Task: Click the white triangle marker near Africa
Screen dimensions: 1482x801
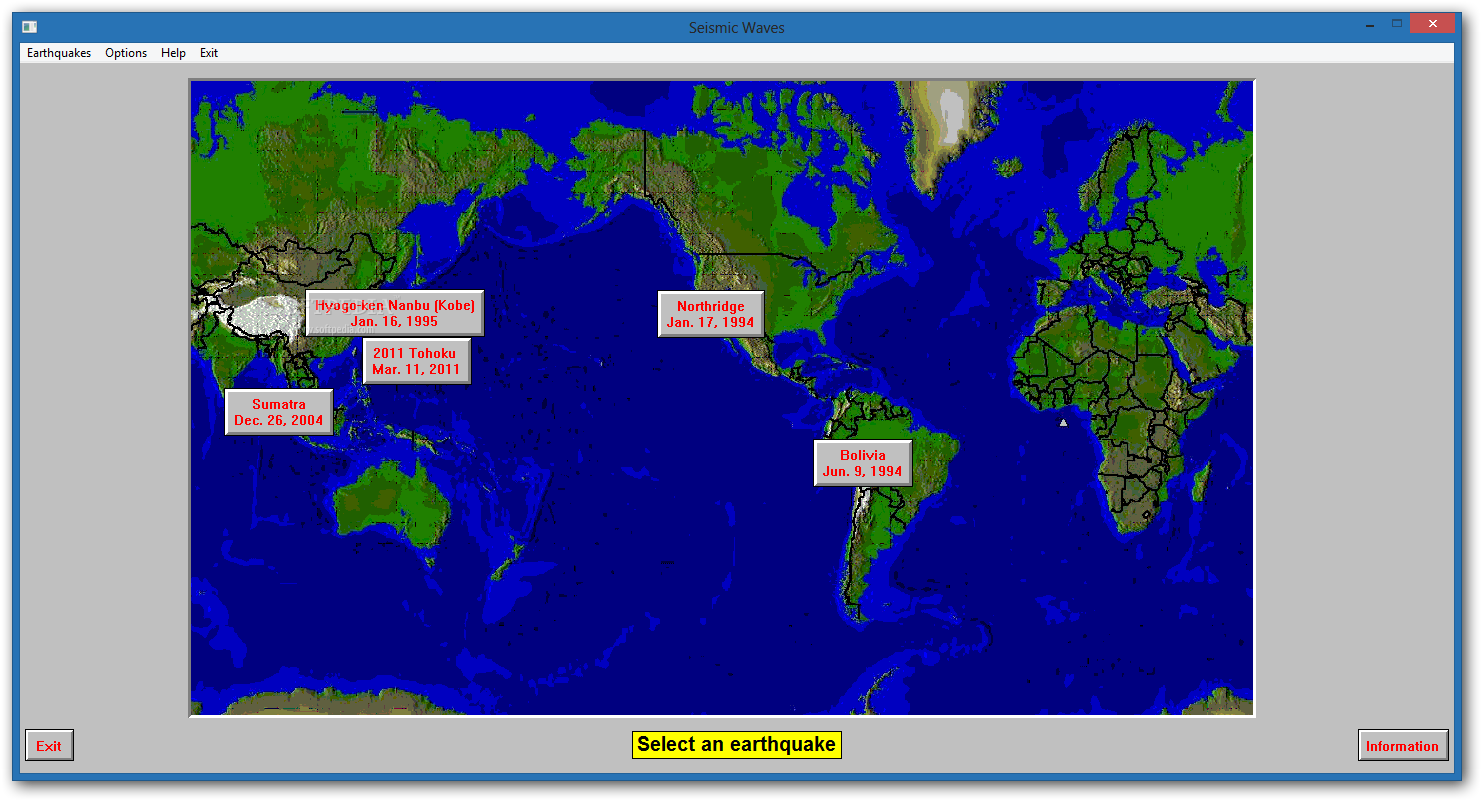Action: [1063, 423]
